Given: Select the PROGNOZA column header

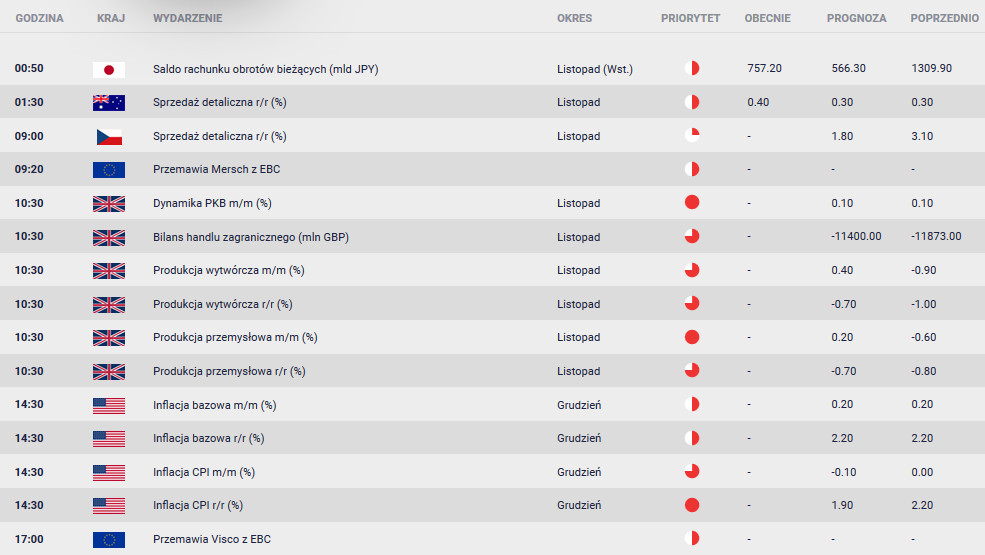Looking at the screenshot, I should 856,18.
